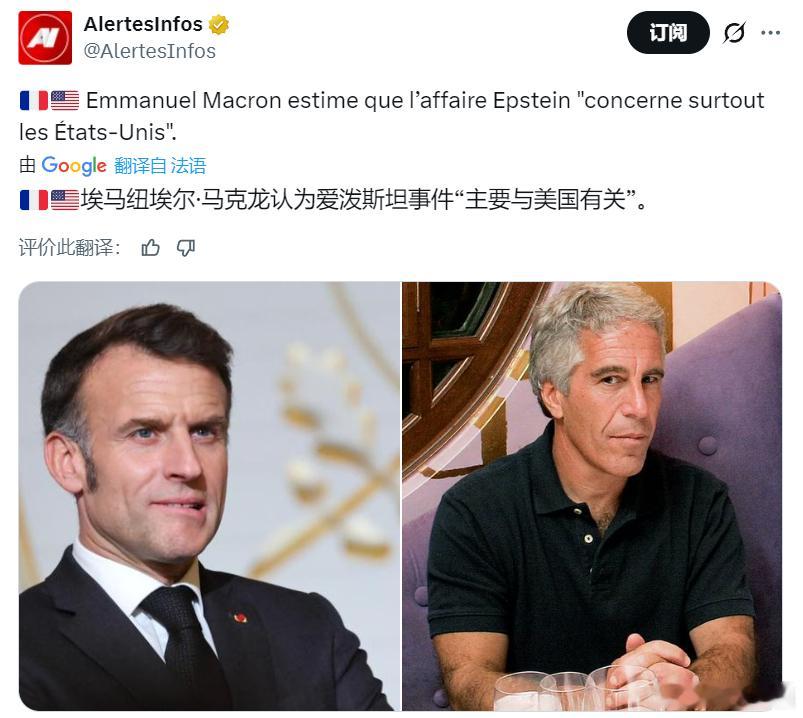The height and width of the screenshot is (718, 803).
Task: Click the 翻译自 法语 translation link
Action: point(160,165)
